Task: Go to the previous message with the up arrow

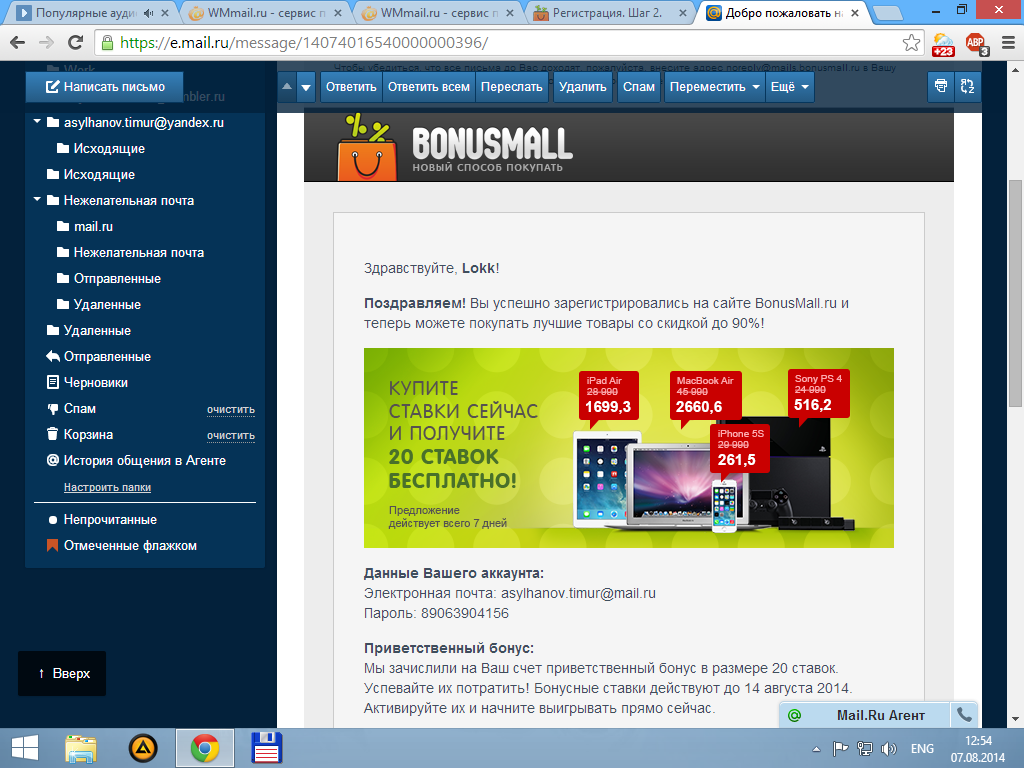Action: 287,87
